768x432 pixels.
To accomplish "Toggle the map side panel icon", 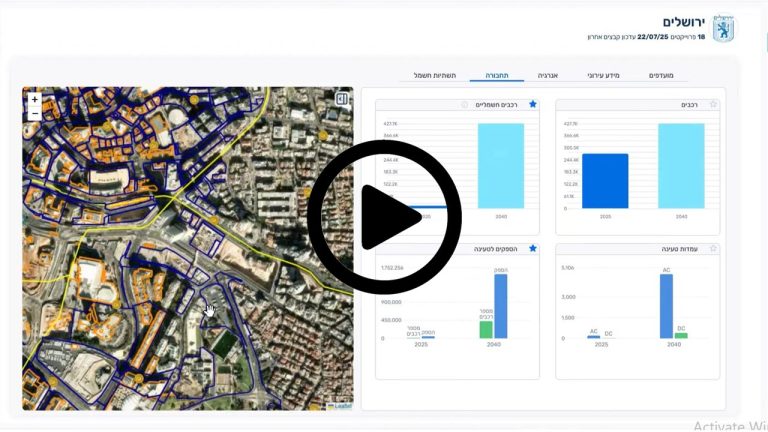I will (x=342, y=99).
